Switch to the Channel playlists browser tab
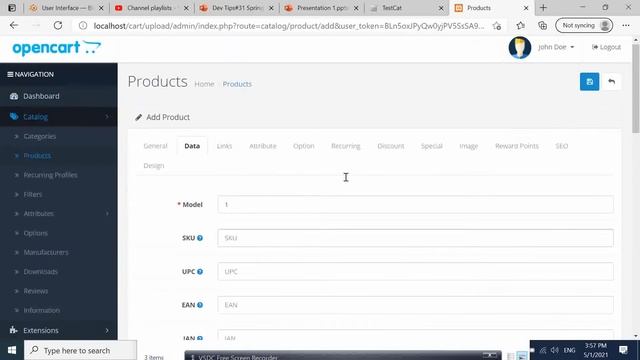Image resolution: width=640 pixels, height=360 pixels. [151, 8]
